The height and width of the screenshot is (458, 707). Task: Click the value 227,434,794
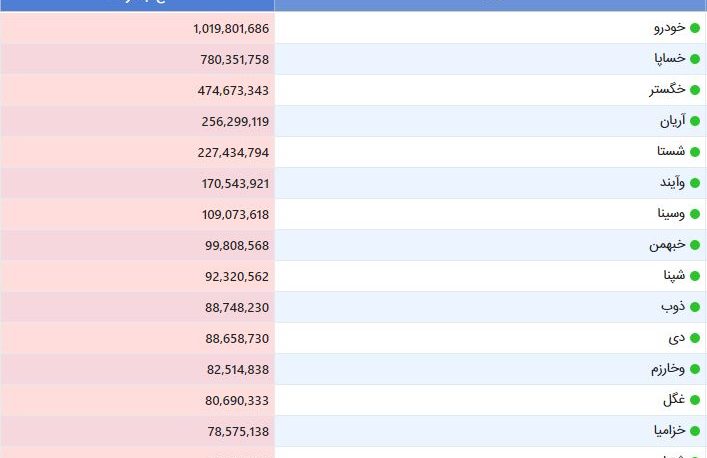(x=233, y=153)
